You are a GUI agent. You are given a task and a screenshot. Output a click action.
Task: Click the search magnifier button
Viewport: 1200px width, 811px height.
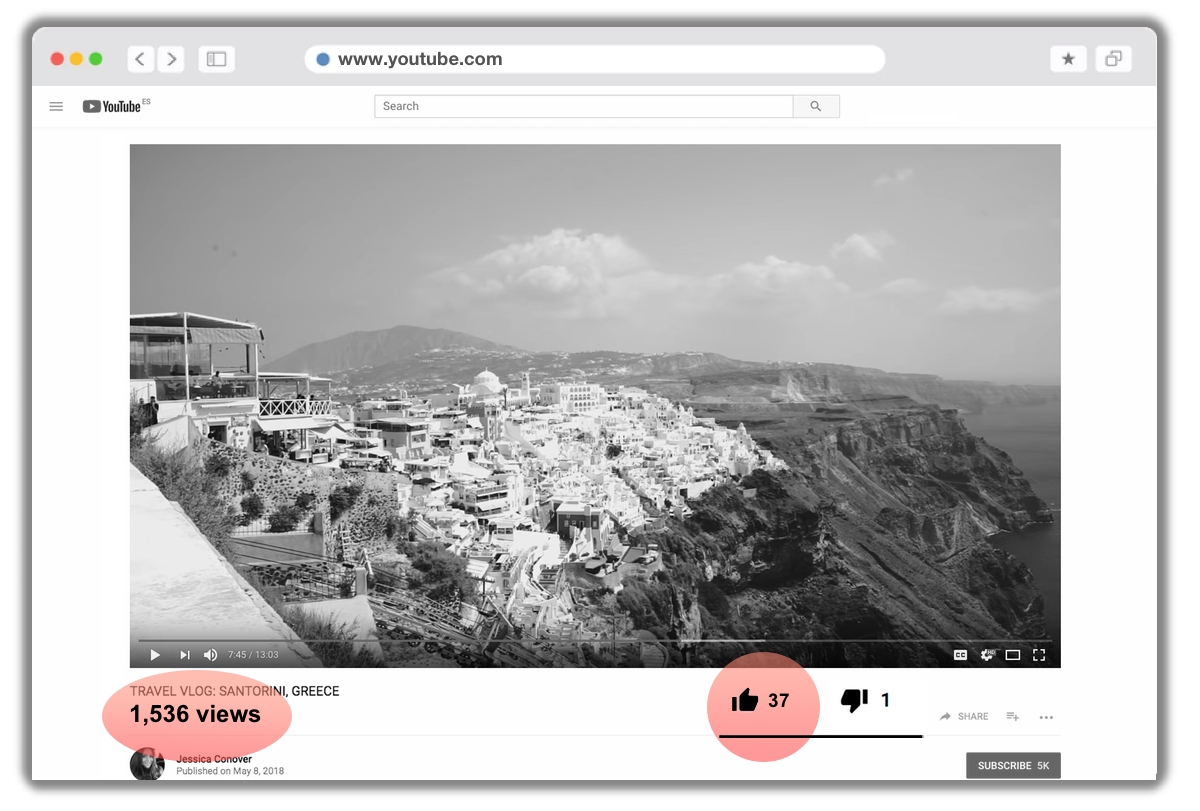[816, 106]
